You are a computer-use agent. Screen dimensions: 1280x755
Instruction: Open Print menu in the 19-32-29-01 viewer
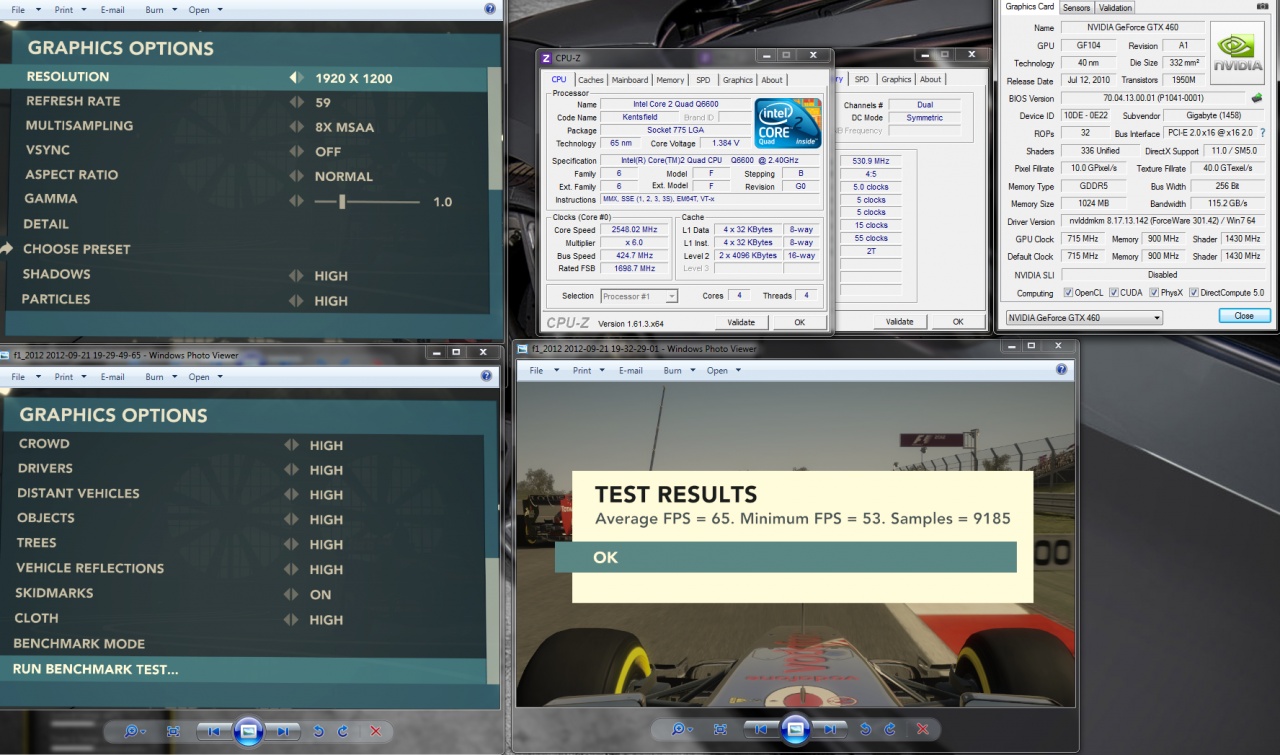[x=587, y=370]
